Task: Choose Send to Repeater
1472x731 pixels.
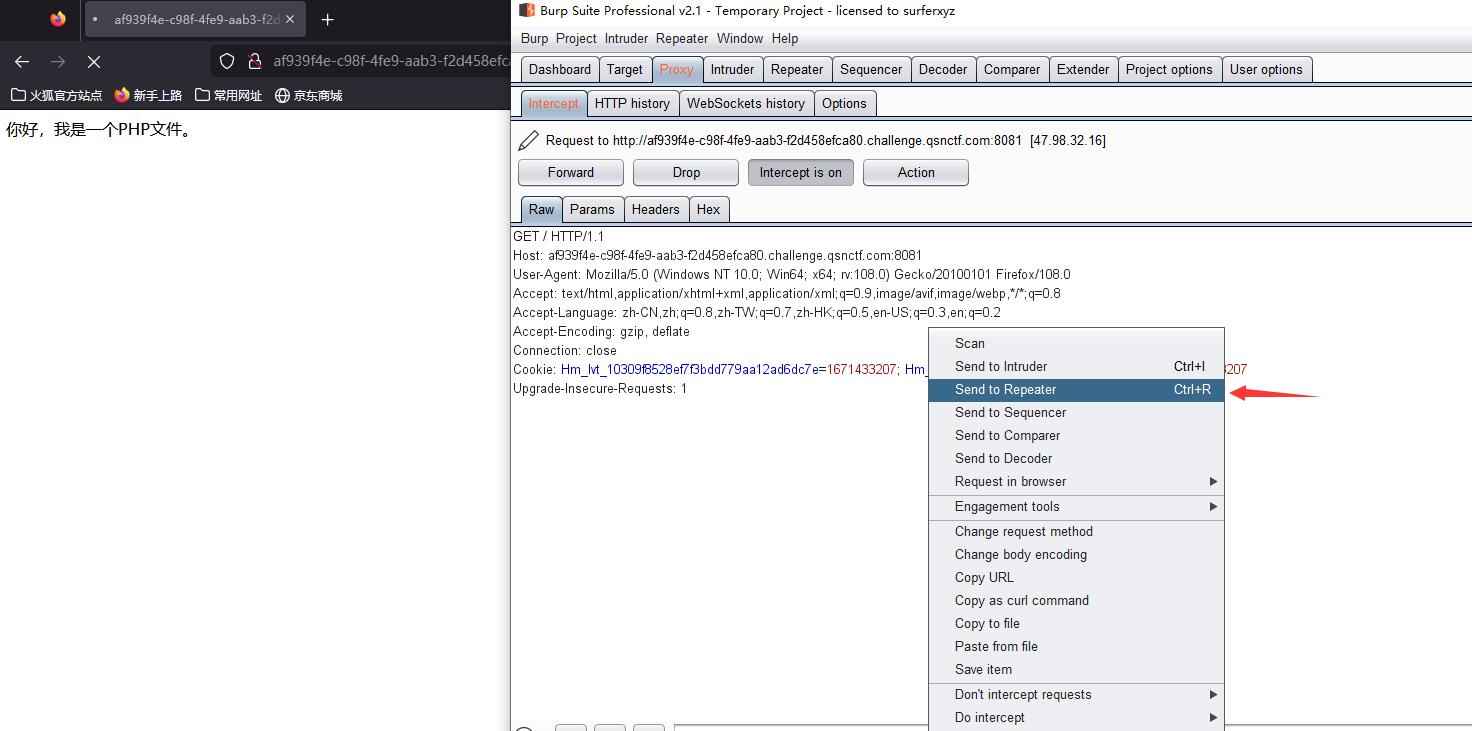Action: [x=1076, y=389]
